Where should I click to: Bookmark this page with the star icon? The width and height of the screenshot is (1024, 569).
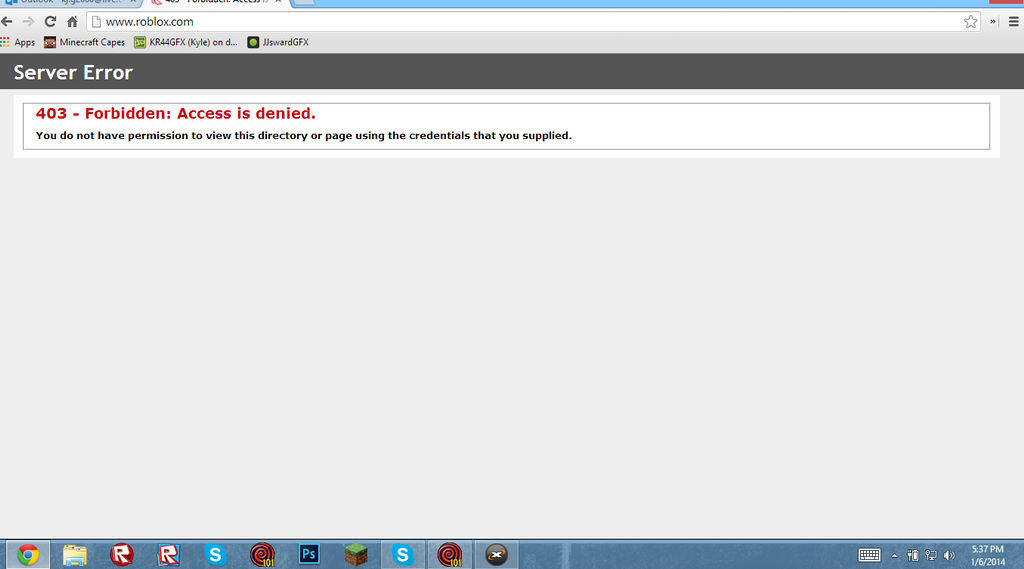970,22
